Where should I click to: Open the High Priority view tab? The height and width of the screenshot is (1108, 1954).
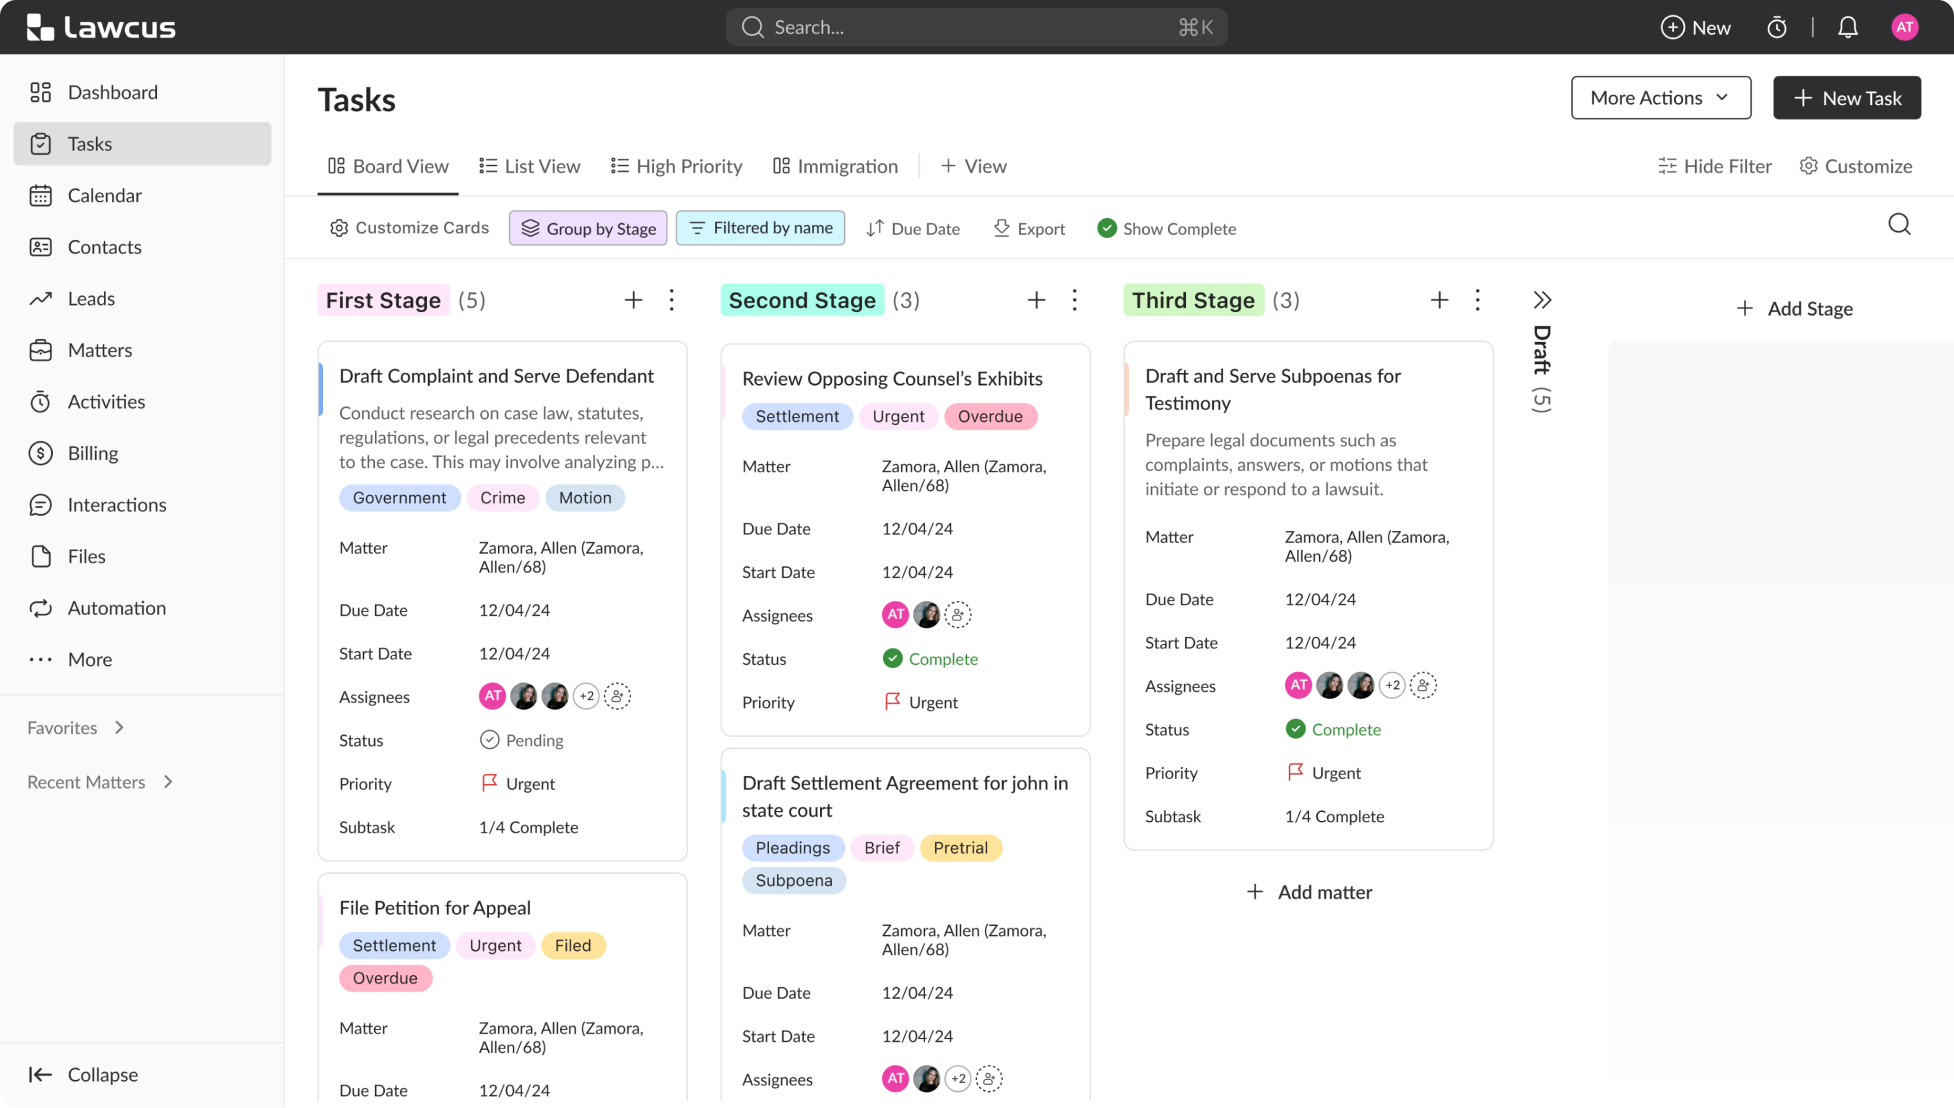[x=677, y=166]
